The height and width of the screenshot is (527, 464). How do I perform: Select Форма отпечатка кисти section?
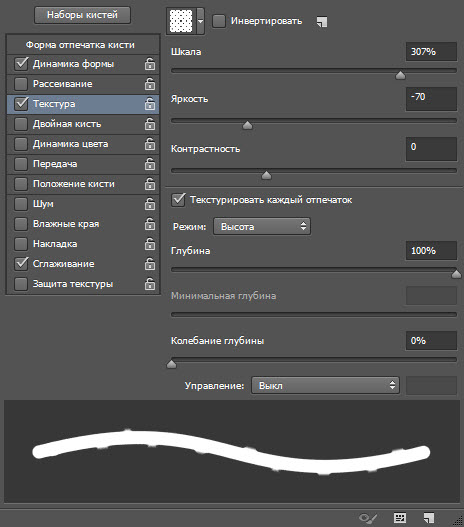80,45
